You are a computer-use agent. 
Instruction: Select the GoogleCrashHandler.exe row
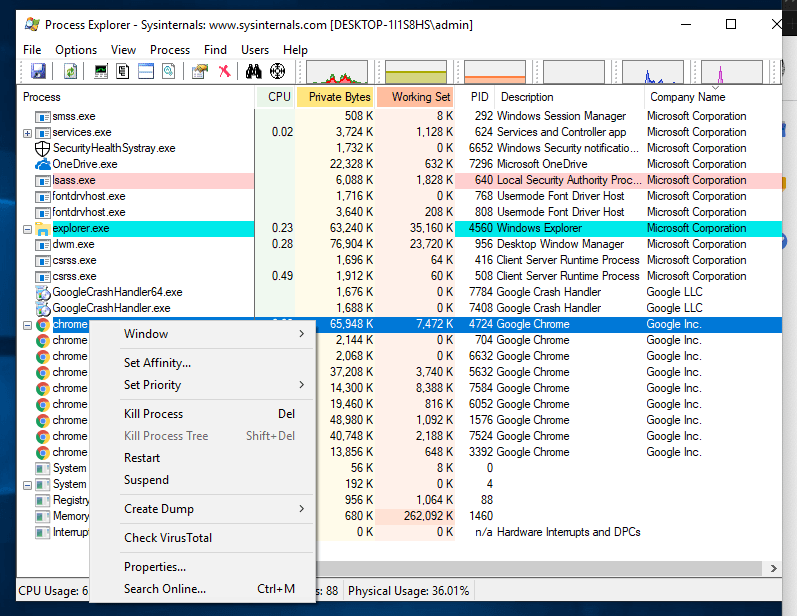coord(399,309)
